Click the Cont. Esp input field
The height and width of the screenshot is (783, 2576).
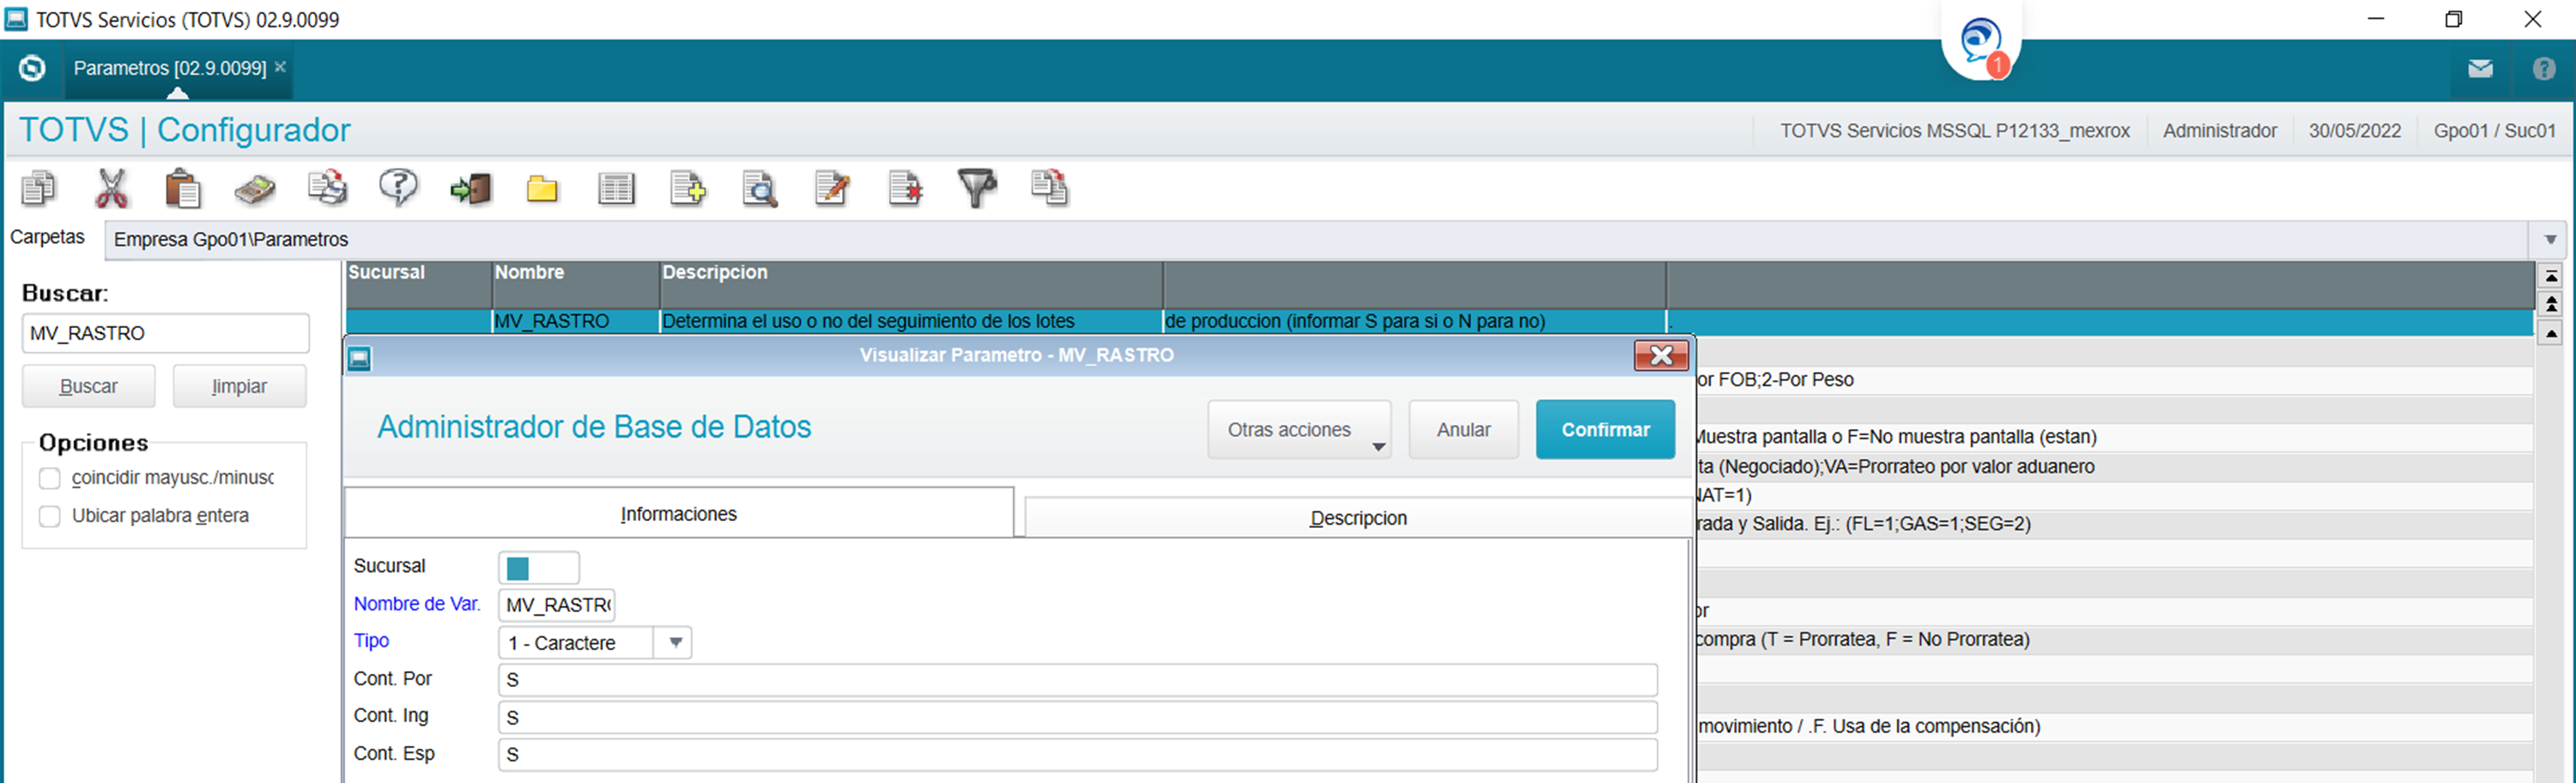click(1078, 754)
